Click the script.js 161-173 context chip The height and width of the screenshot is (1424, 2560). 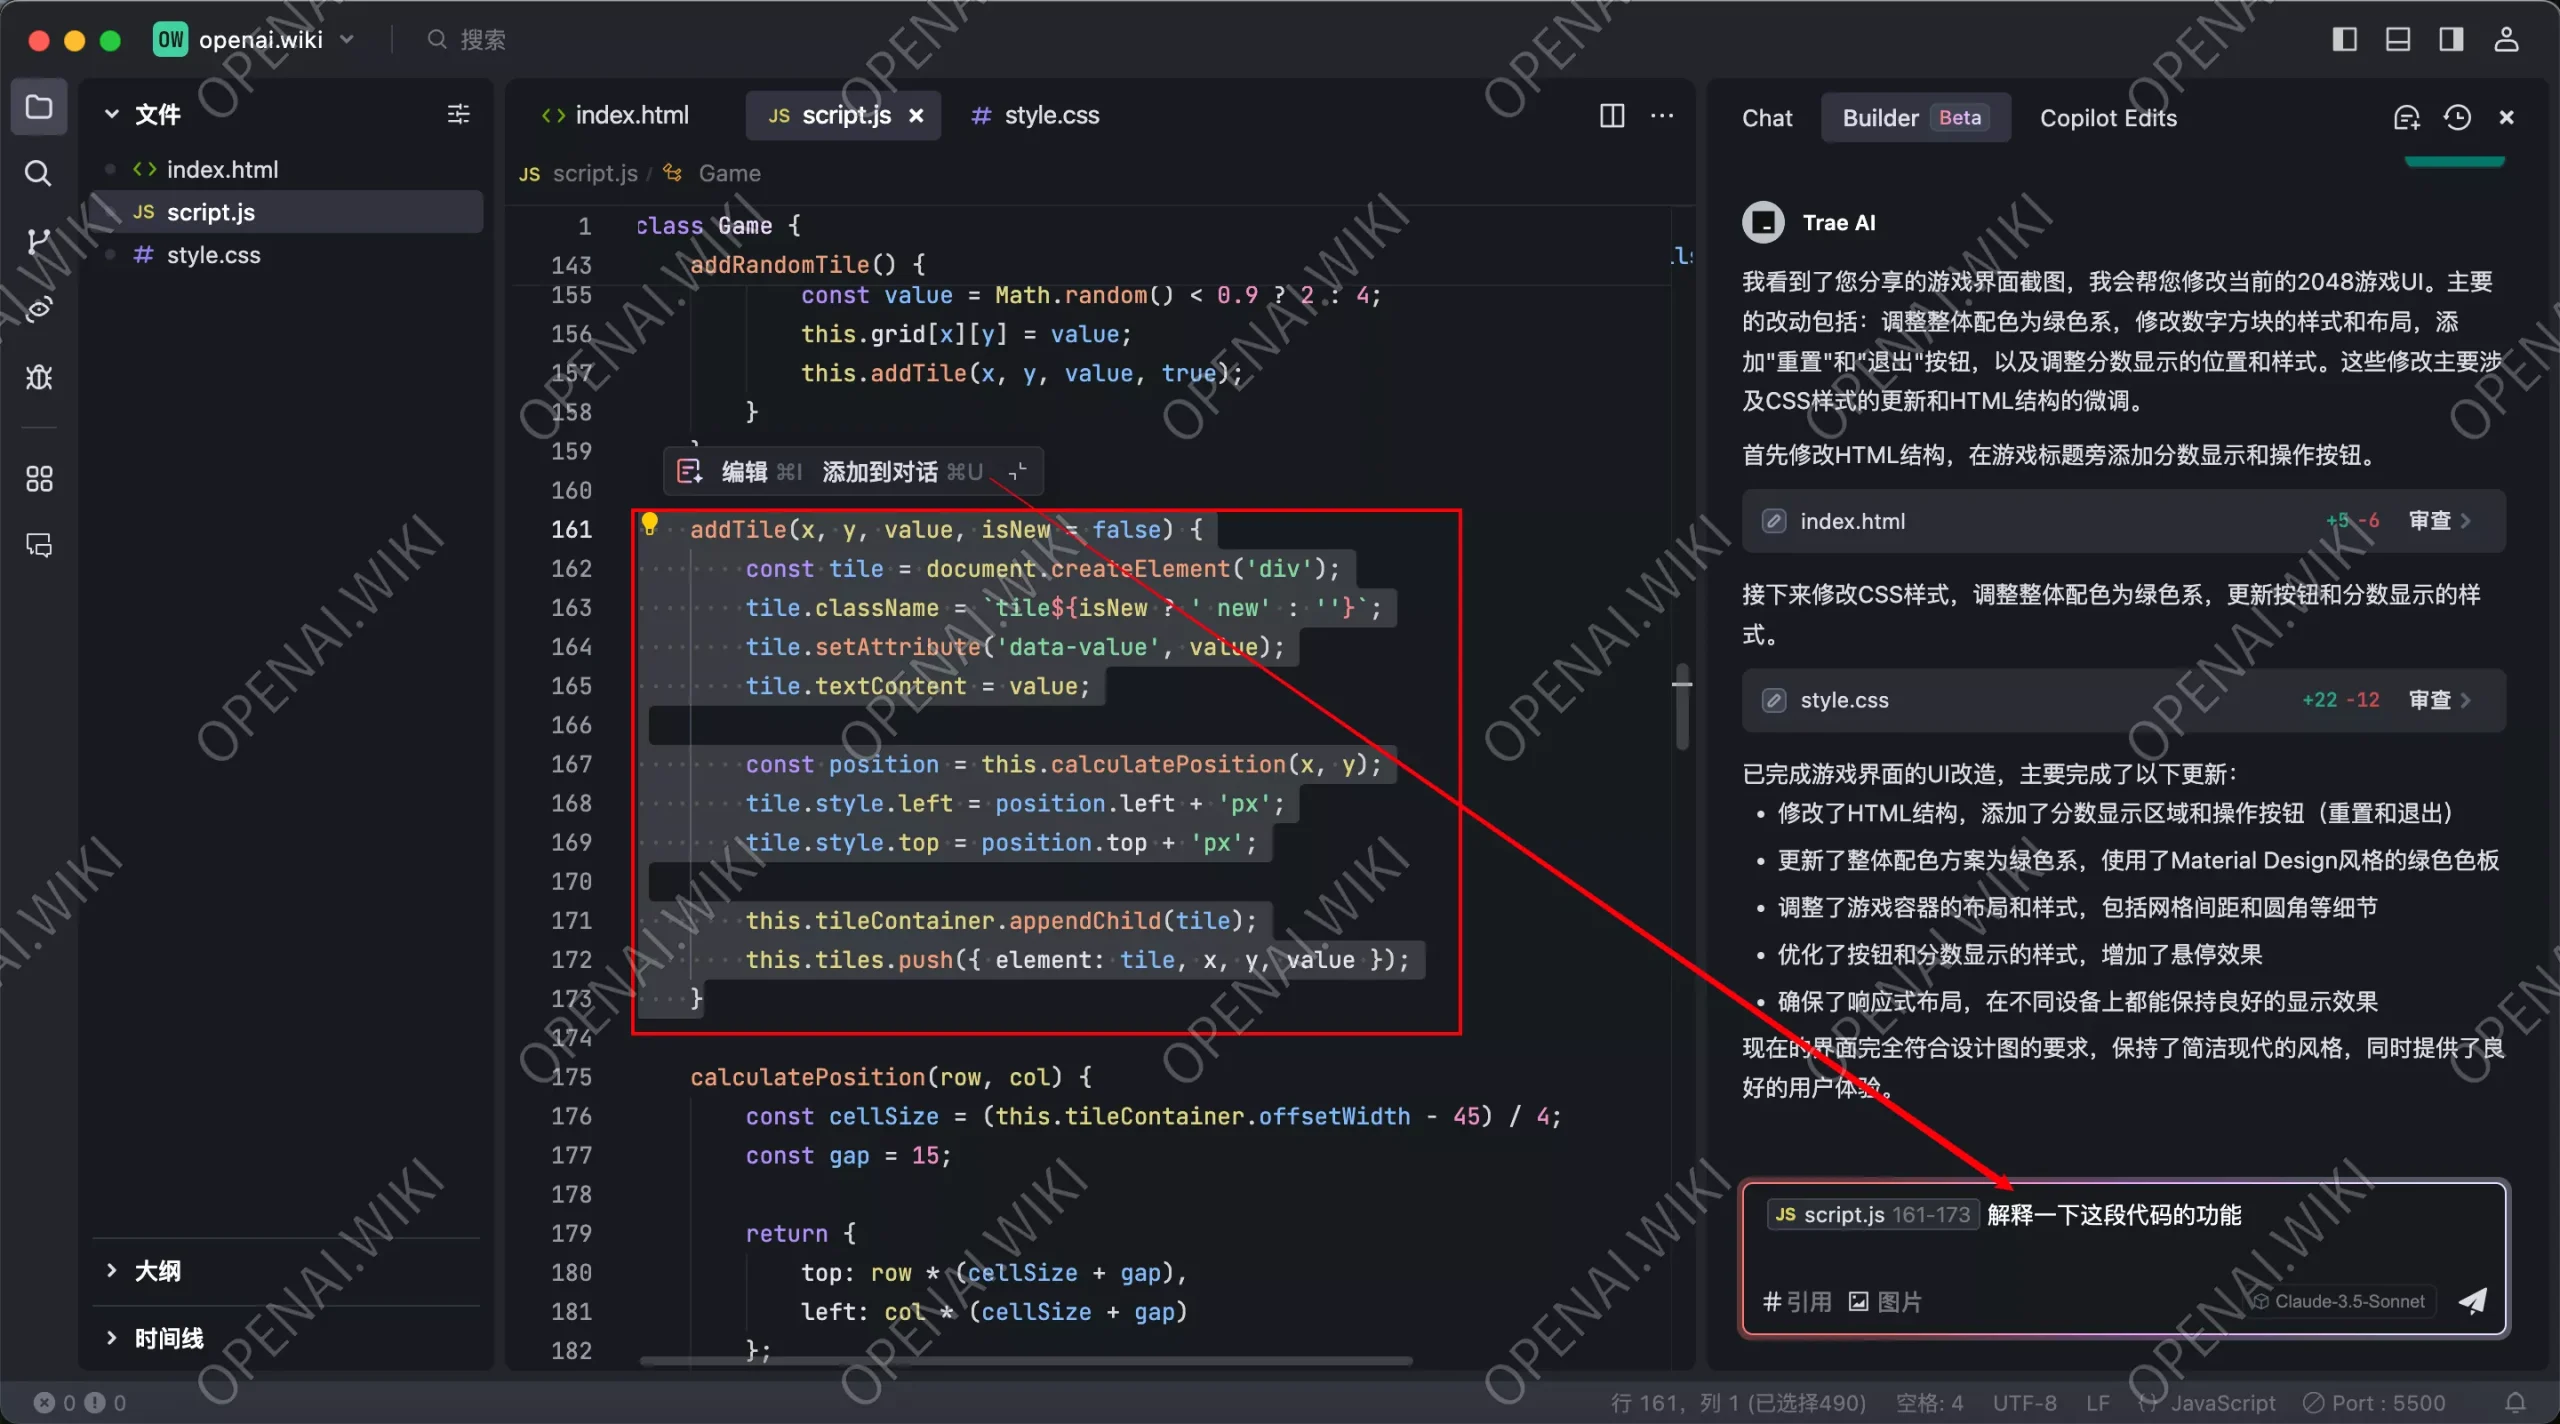click(x=1872, y=1214)
